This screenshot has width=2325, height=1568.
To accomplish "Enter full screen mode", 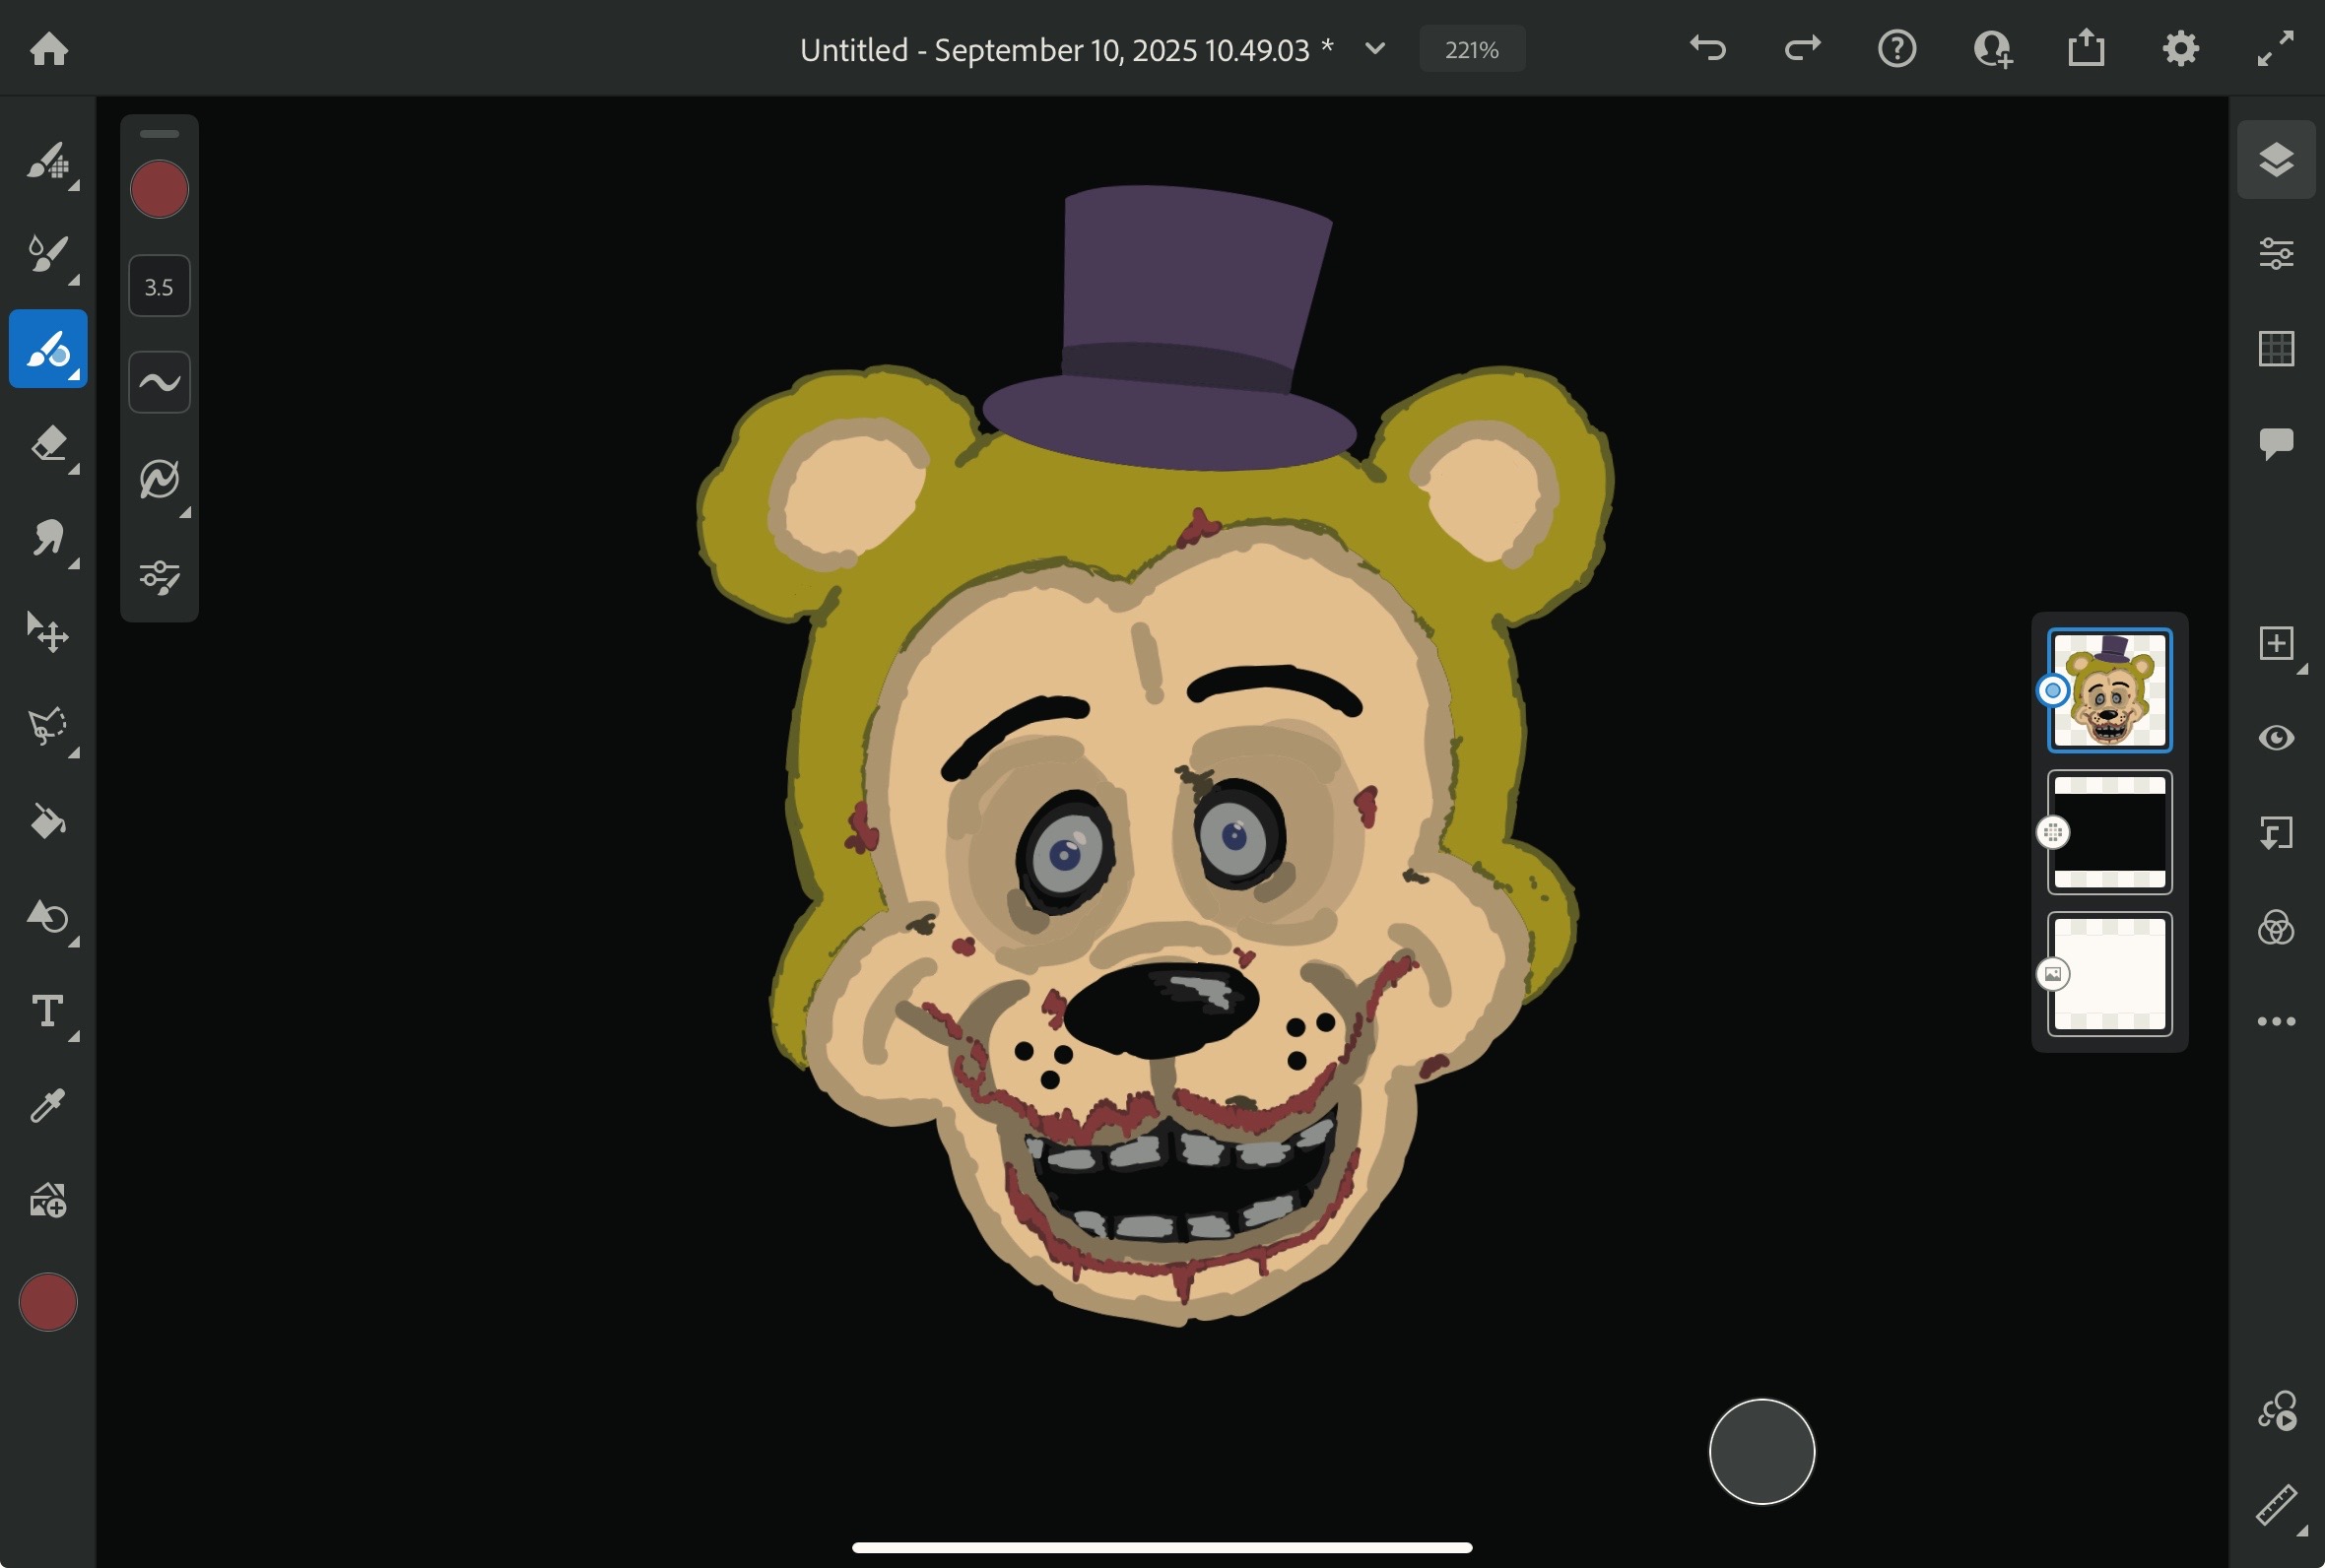I will click(x=2275, y=48).
